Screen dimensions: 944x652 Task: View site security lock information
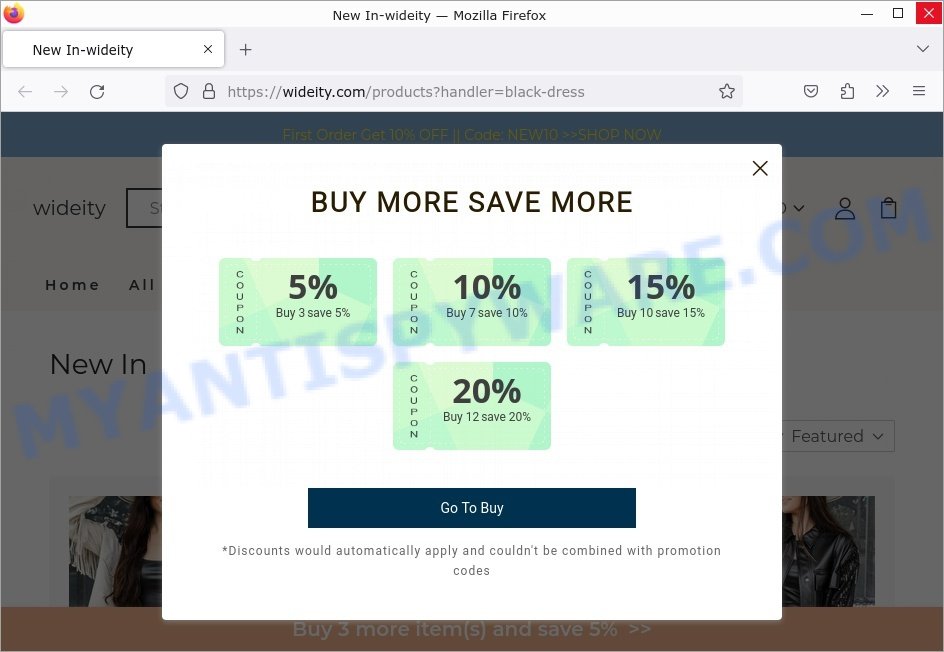(209, 92)
